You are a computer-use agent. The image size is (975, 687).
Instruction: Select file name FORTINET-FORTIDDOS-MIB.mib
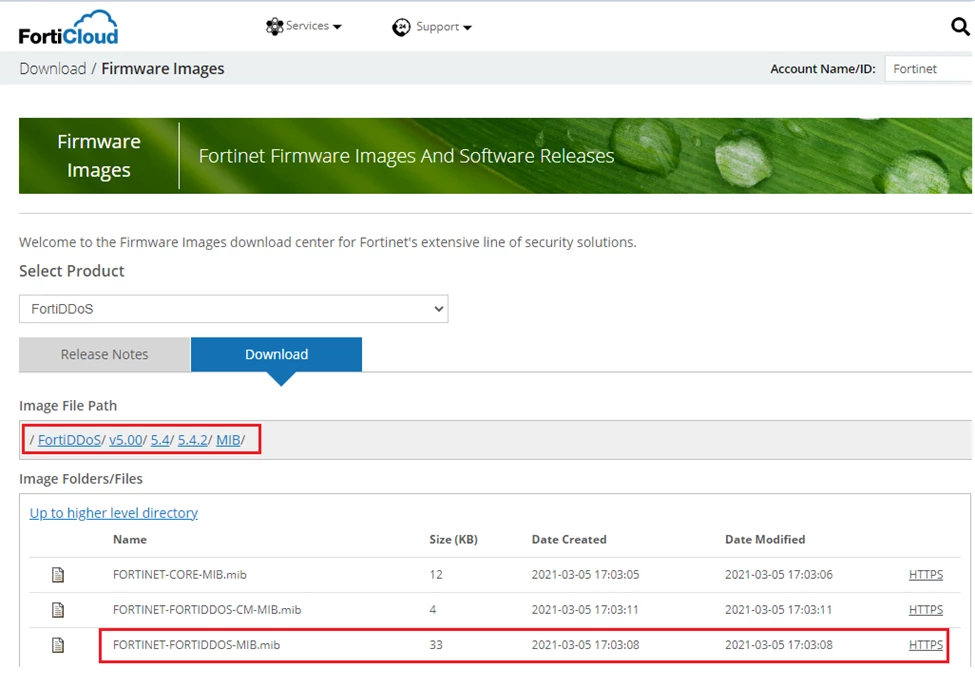pyautogui.click(x=196, y=645)
